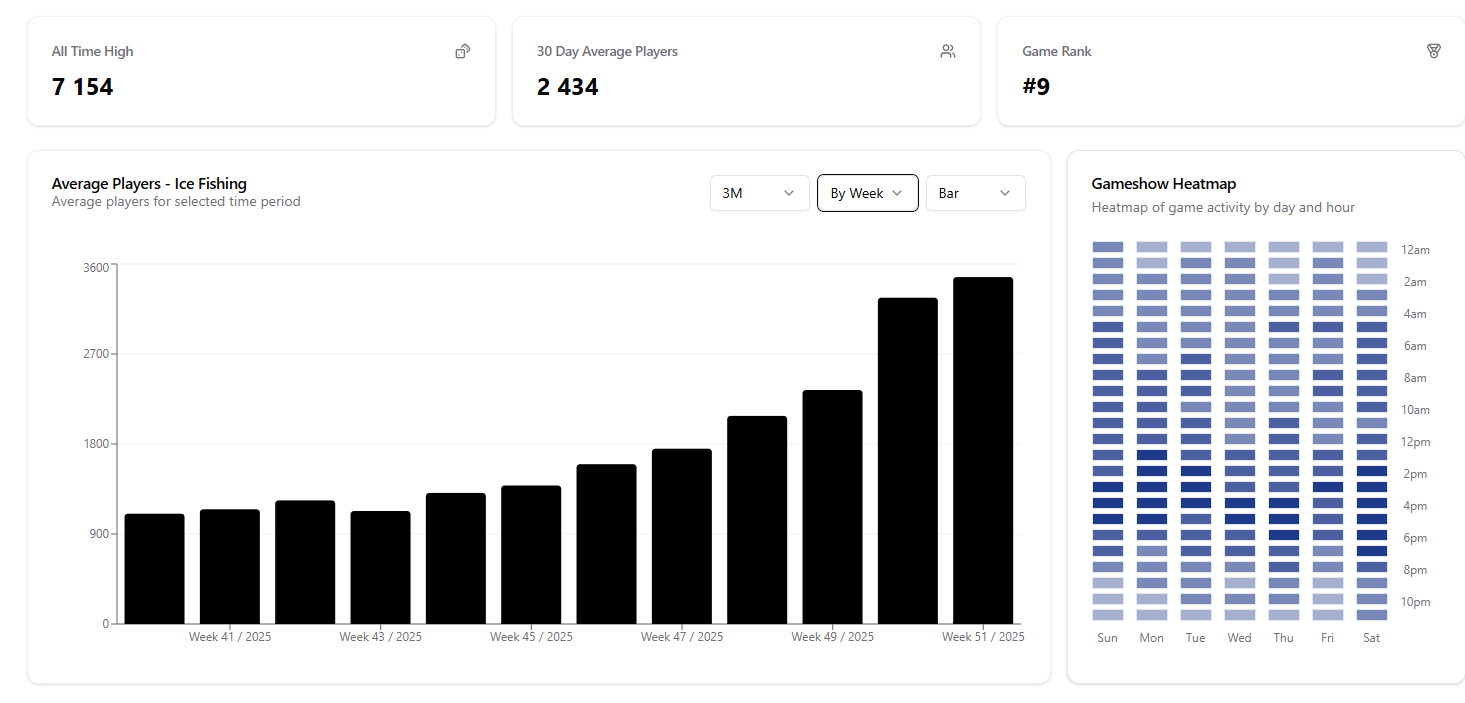Screen dimensions: 1465x703
Task: Click the chevron arrow next to Bar
Action: tap(1004, 193)
